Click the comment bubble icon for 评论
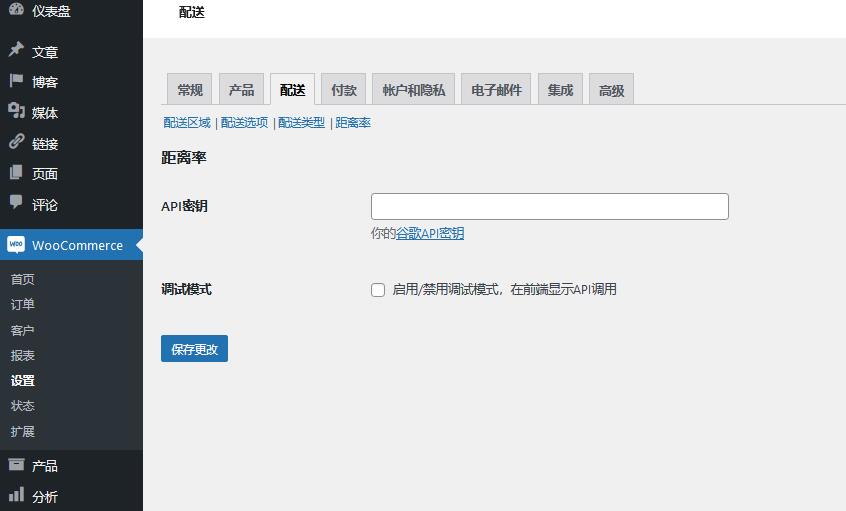The image size is (846, 511). pyautogui.click(x=16, y=203)
